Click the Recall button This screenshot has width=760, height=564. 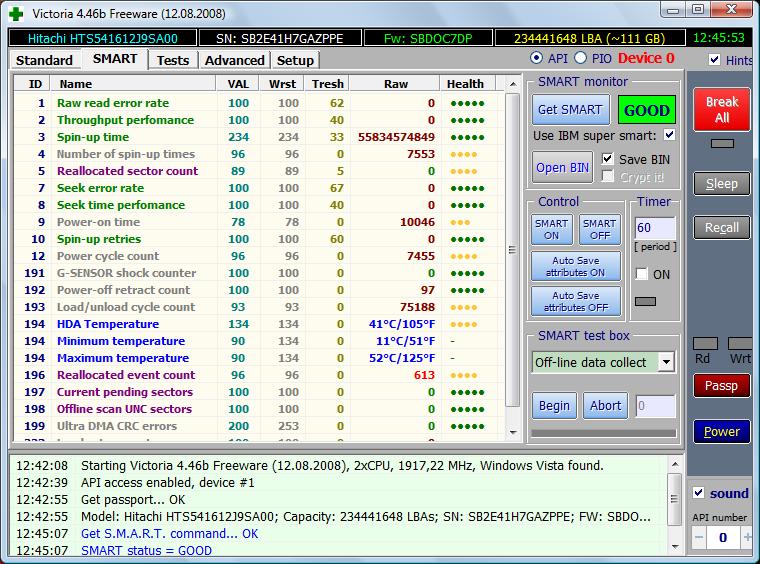click(722, 228)
